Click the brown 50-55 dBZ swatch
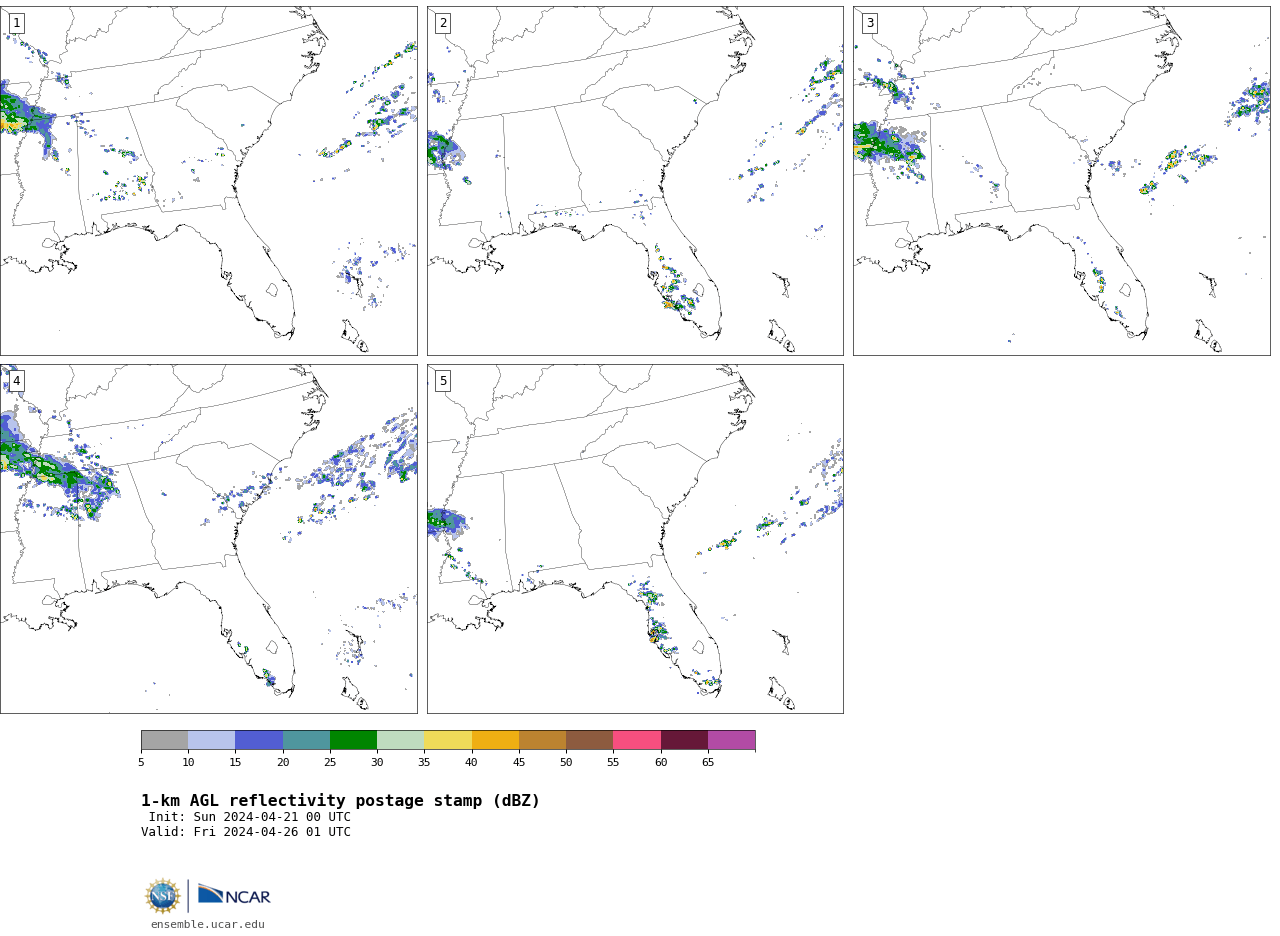Viewport: 1280px width, 936px height. [590, 740]
